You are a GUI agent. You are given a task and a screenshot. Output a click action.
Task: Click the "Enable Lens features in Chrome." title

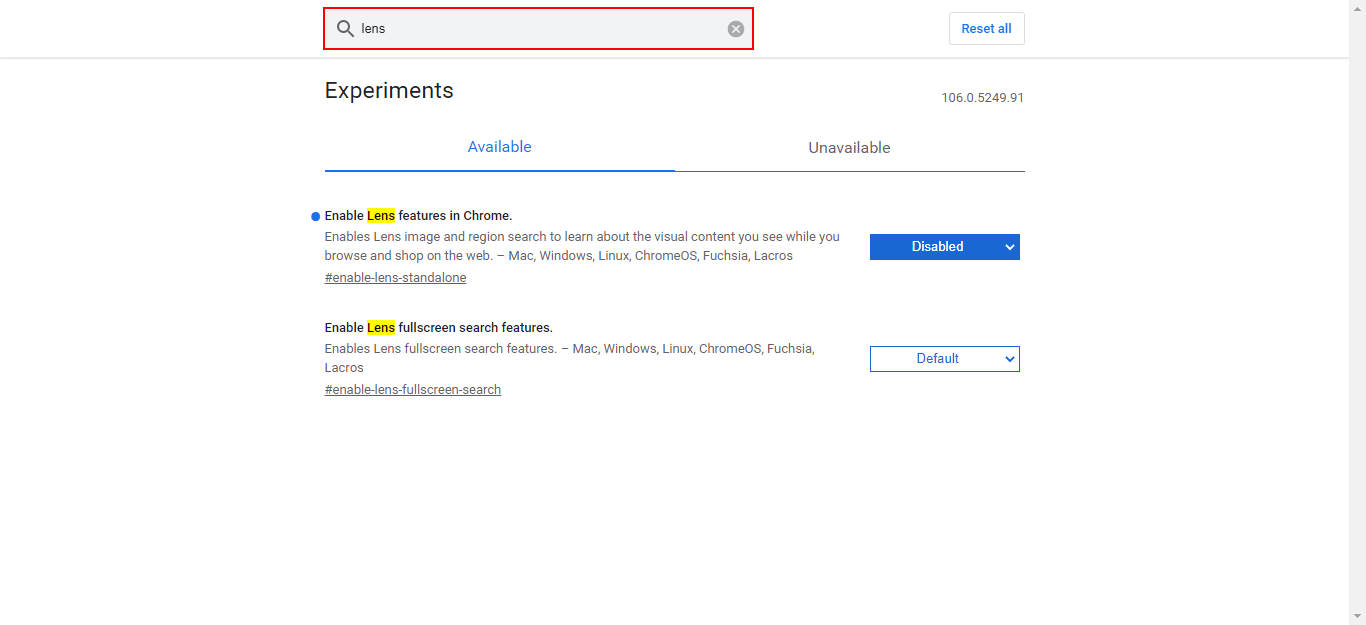[x=418, y=216]
